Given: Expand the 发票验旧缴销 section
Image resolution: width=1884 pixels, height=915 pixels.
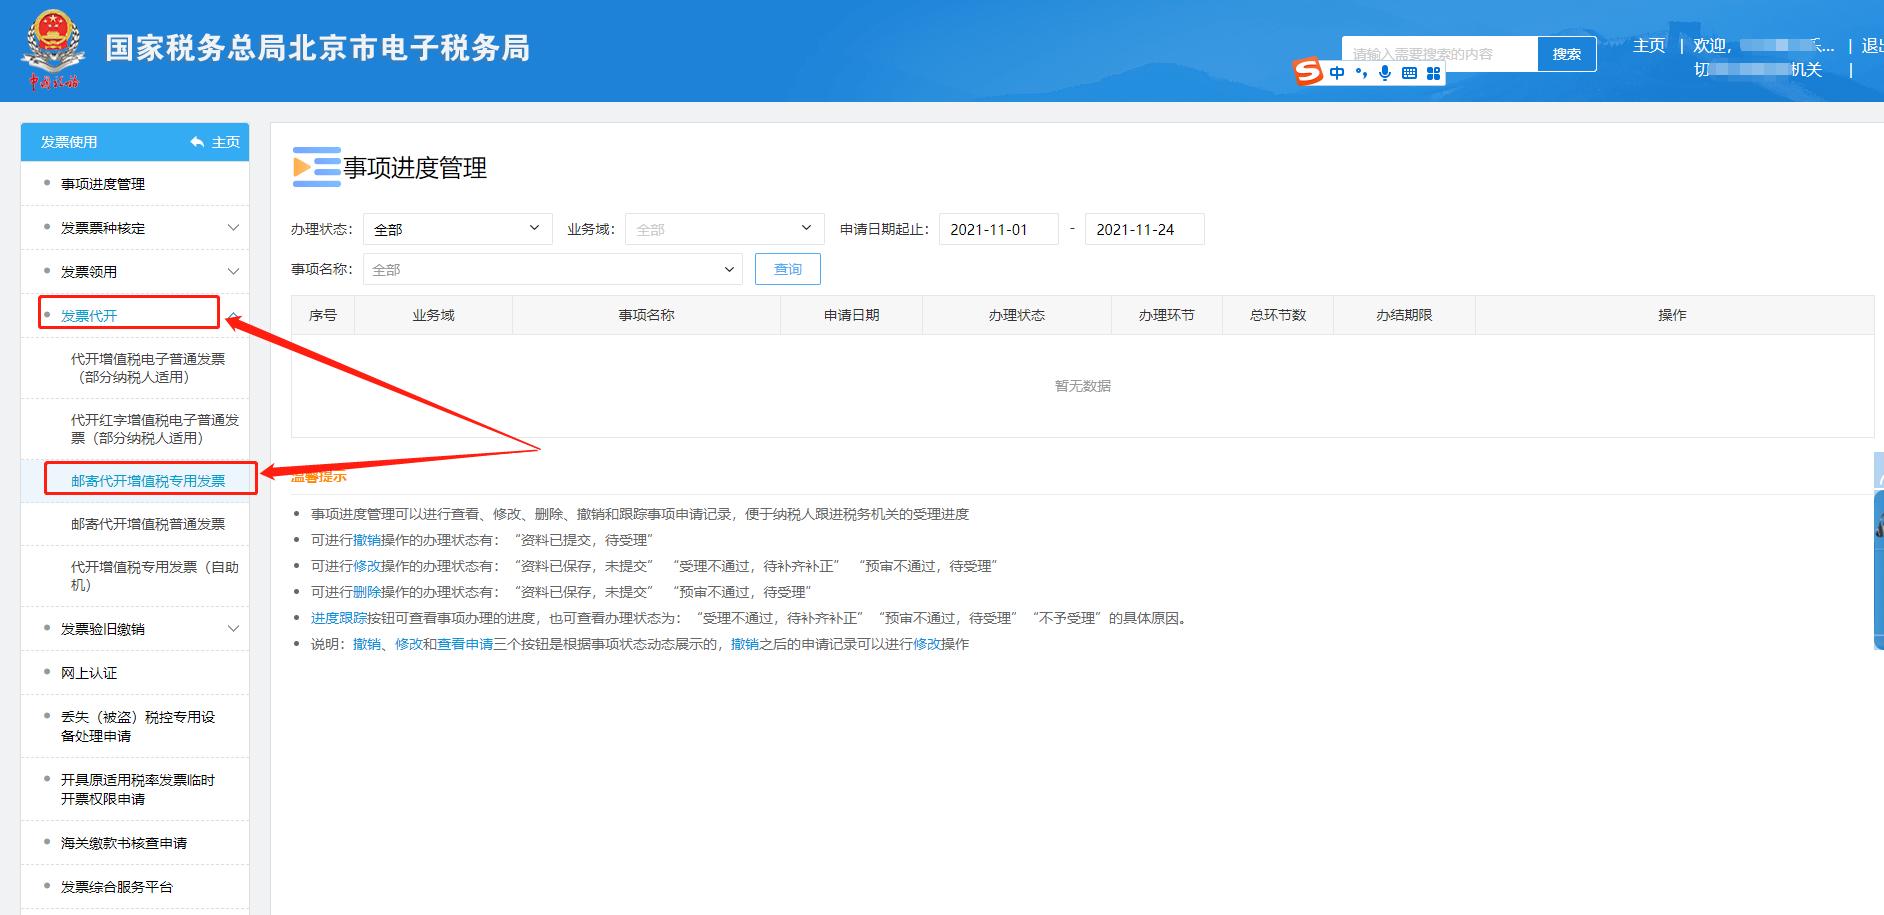Looking at the screenshot, I should pyautogui.click(x=234, y=628).
